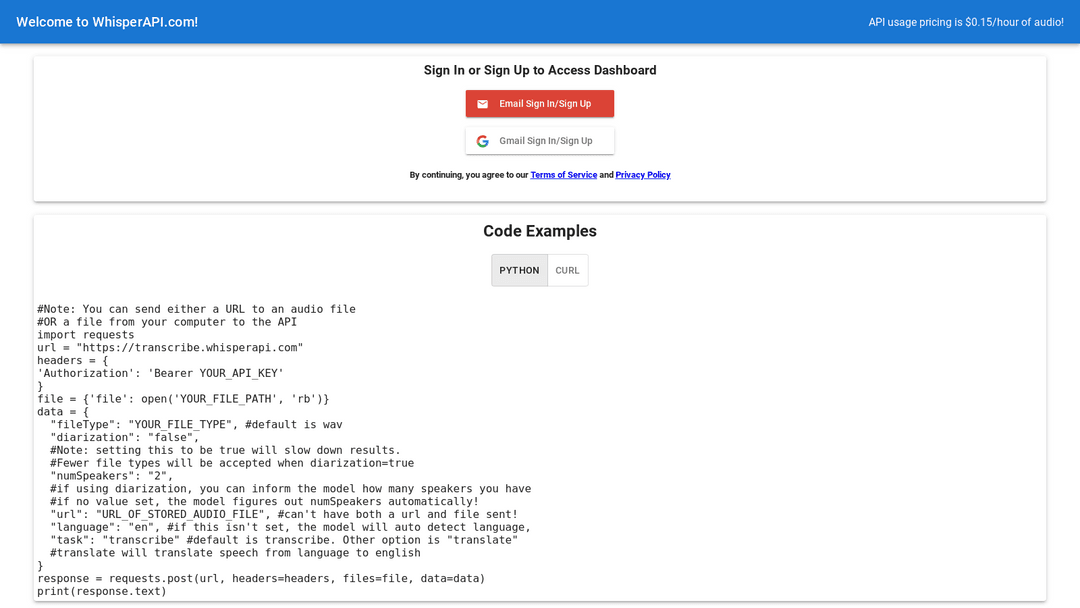Click Email Sign In/Sign Up button

click(540, 104)
